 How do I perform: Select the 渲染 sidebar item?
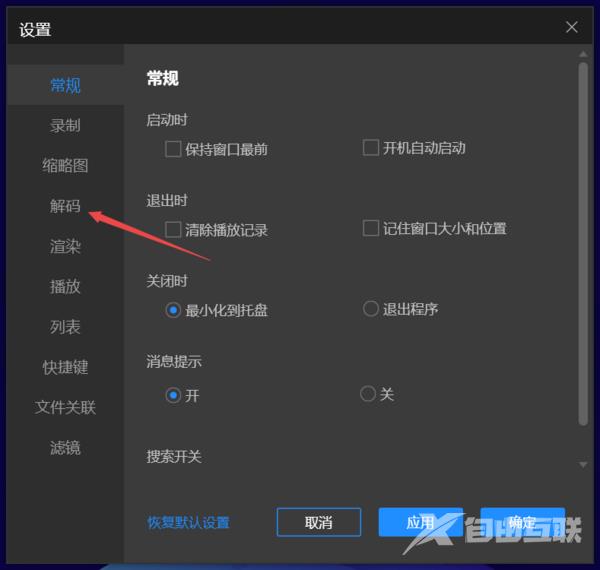pyautogui.click(x=65, y=246)
